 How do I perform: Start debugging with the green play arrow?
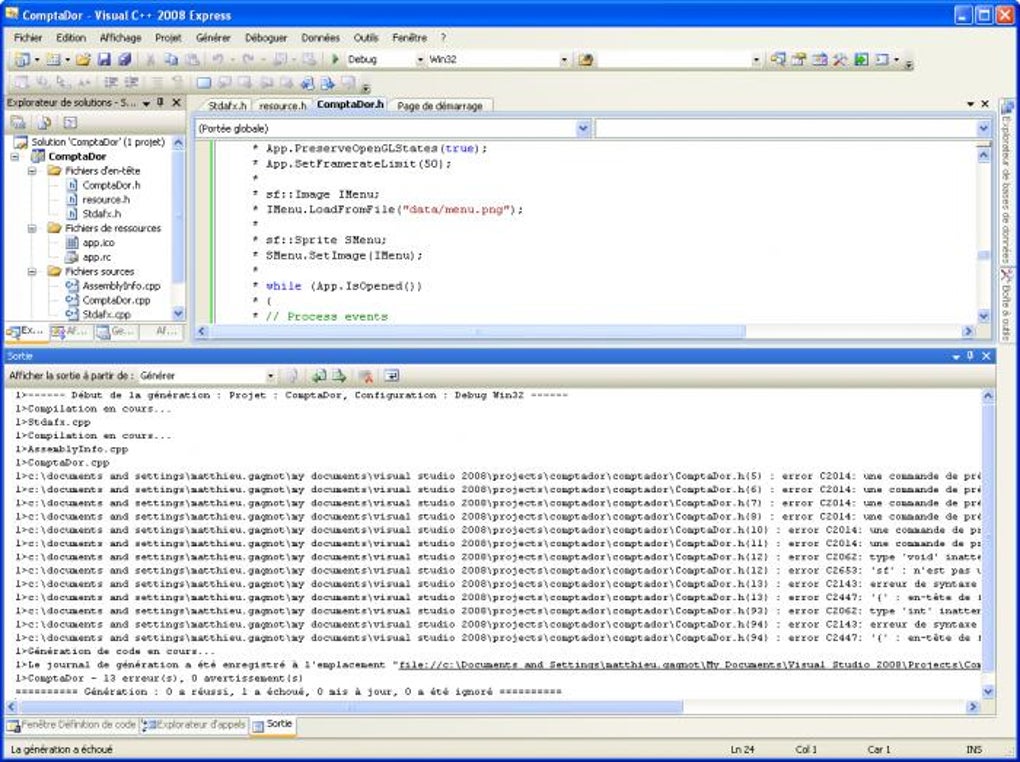(335, 59)
